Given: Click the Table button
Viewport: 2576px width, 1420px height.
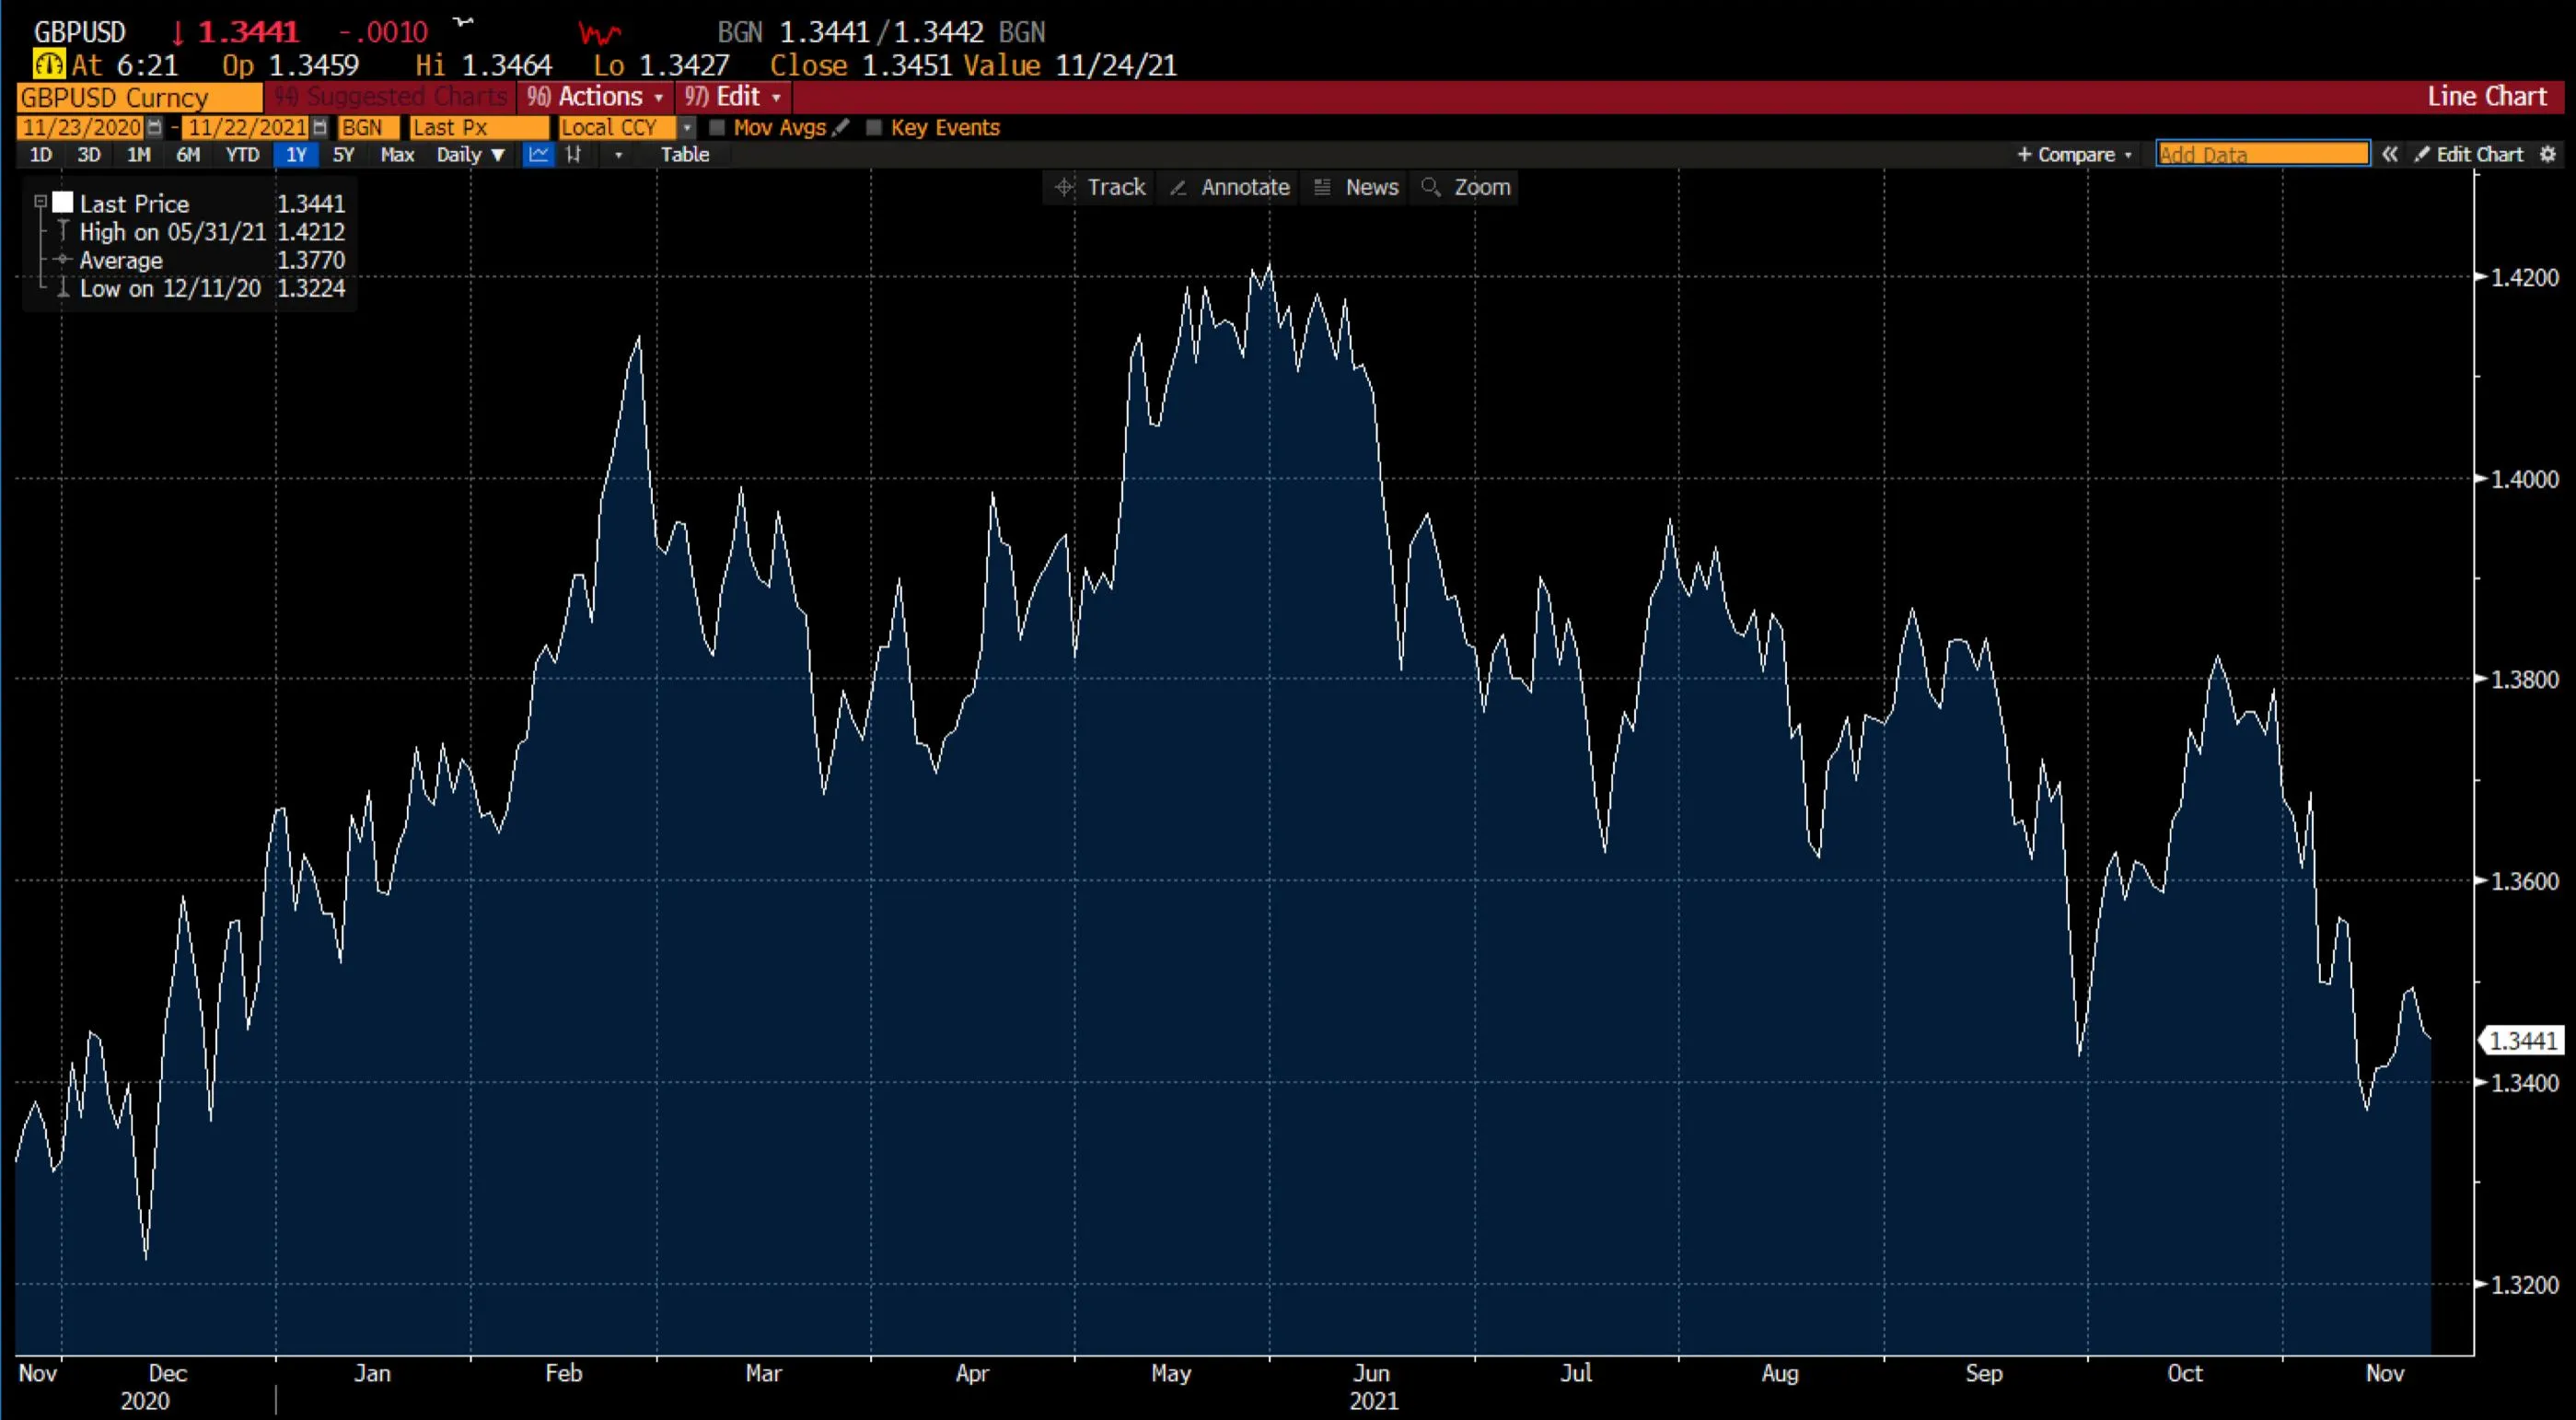Looking at the screenshot, I should click(x=686, y=155).
